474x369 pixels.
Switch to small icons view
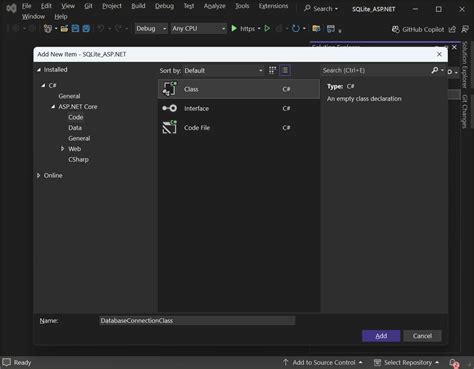point(272,70)
